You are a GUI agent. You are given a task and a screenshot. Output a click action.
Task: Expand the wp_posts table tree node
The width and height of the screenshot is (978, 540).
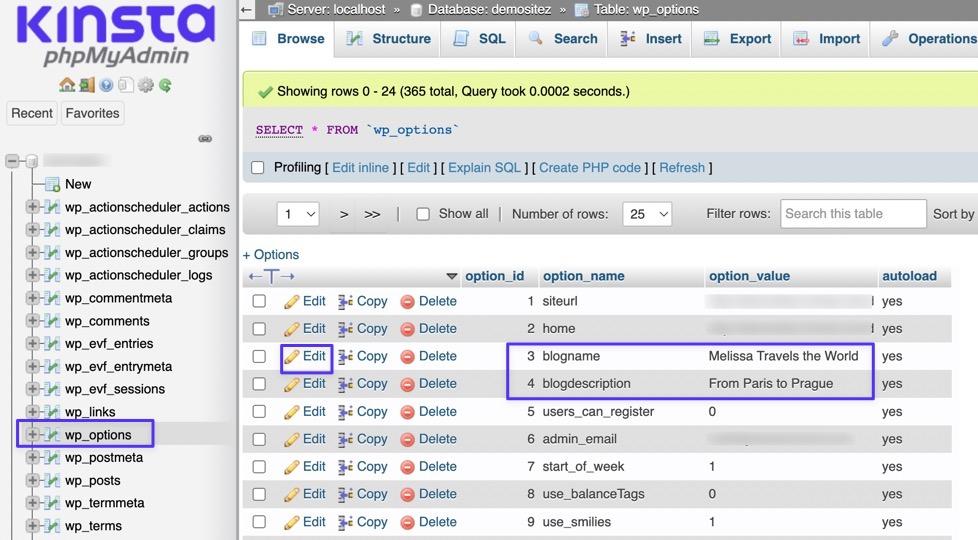[x=33, y=481]
